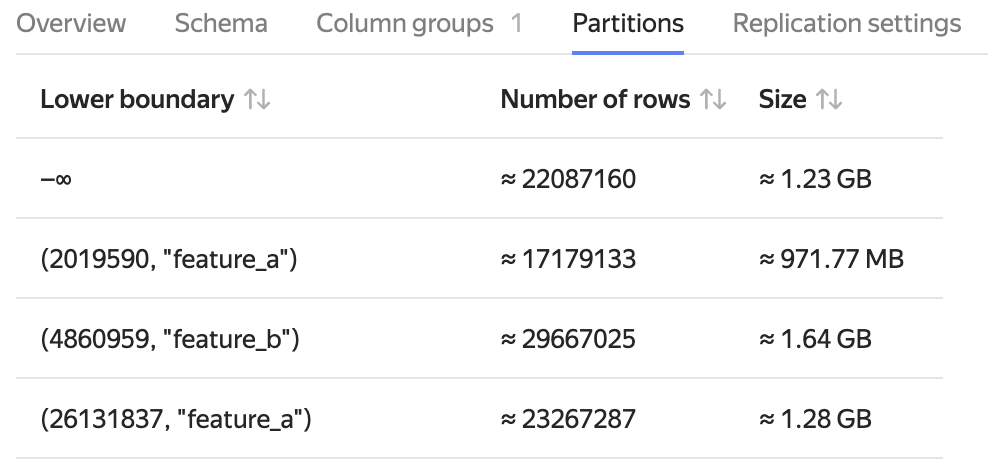This screenshot has width=988, height=470.
Task: Go to Replication settings tab
Action: pos(847,24)
